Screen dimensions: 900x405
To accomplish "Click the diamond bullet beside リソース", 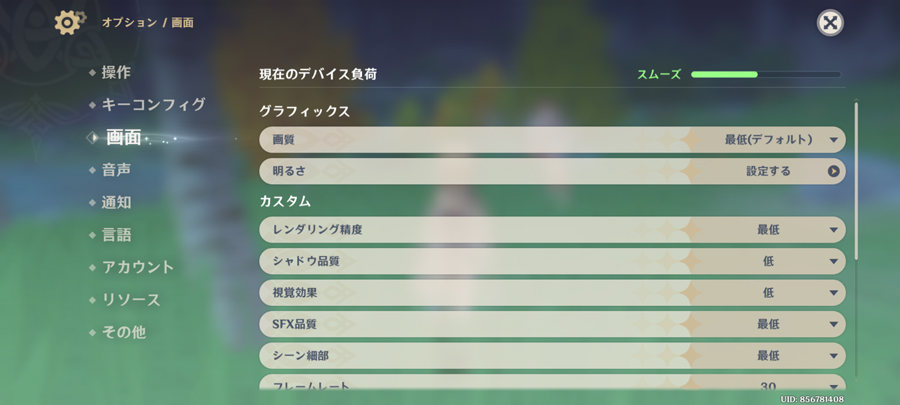I will point(92,300).
